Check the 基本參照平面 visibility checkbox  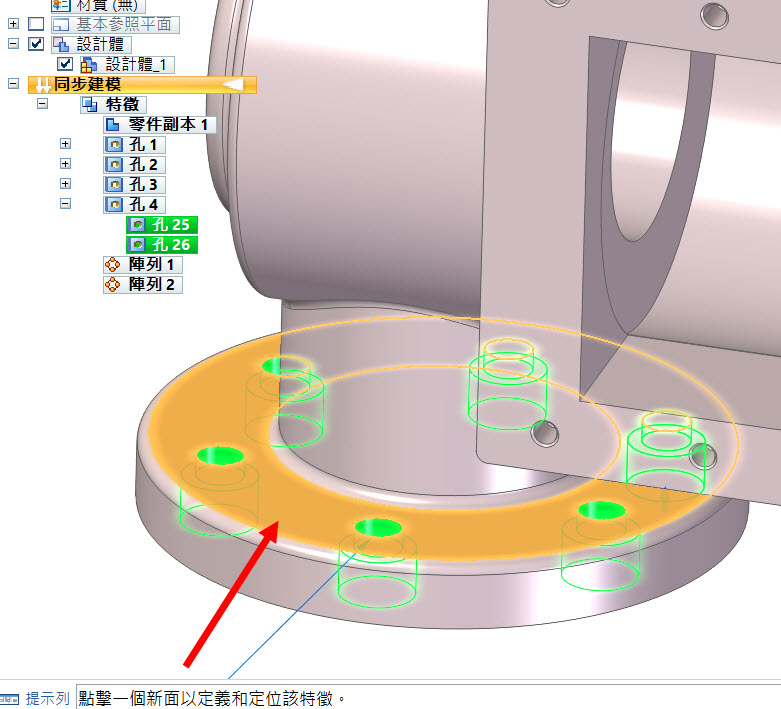(x=36, y=24)
